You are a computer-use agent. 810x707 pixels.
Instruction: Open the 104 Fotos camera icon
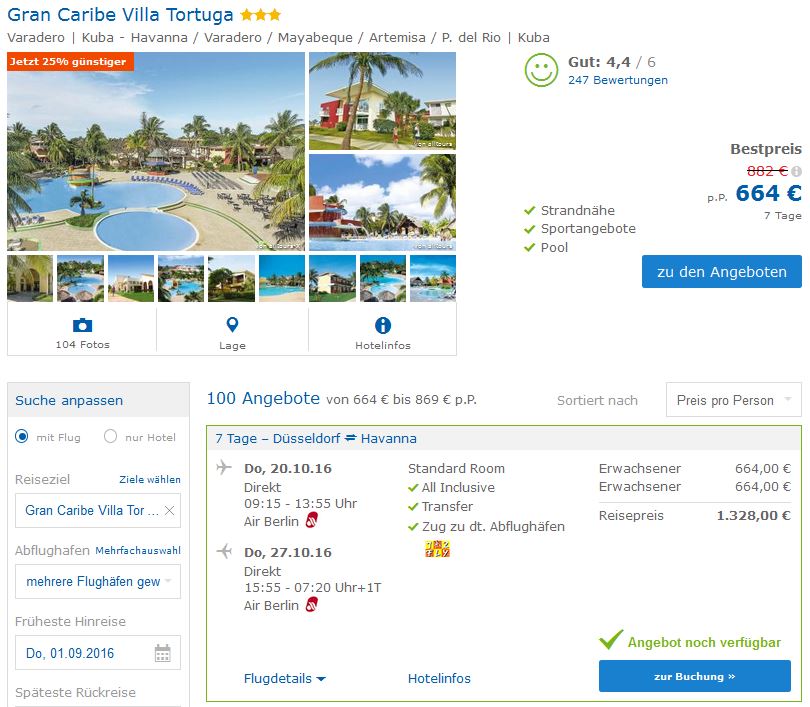82,325
